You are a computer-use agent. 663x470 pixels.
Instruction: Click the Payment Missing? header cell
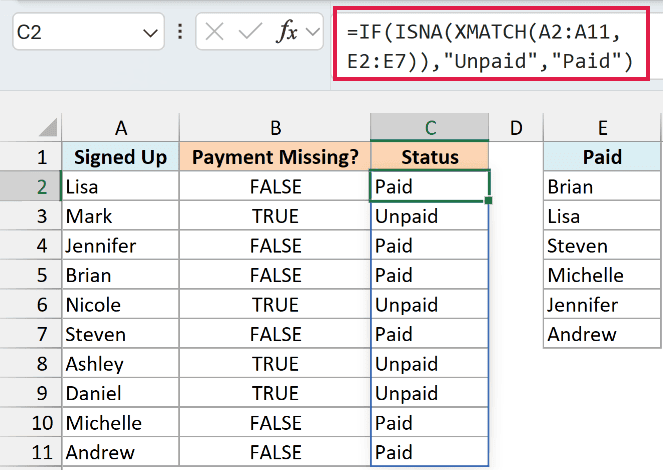coord(275,157)
